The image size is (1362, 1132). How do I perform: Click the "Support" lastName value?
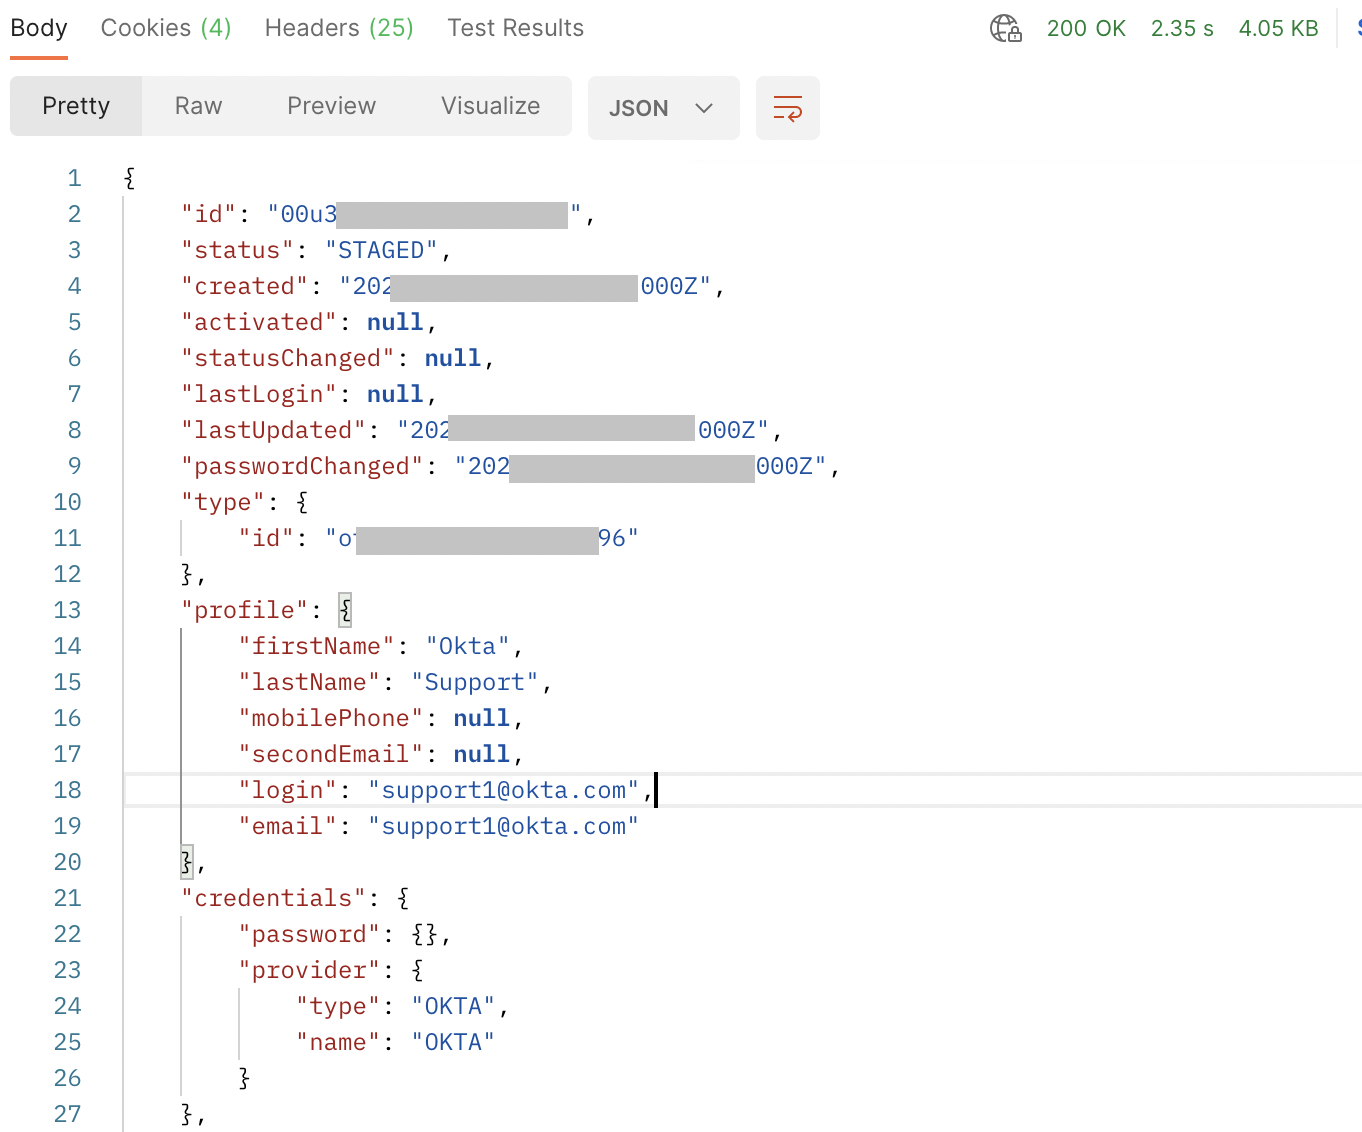(x=475, y=682)
